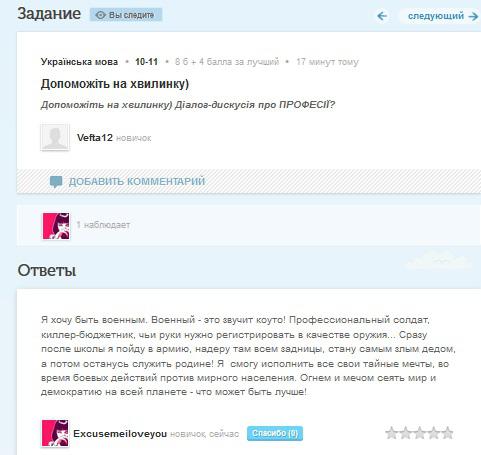Toggle the 'Вы следите' follow button
The image size is (481, 455).
tap(126, 15)
